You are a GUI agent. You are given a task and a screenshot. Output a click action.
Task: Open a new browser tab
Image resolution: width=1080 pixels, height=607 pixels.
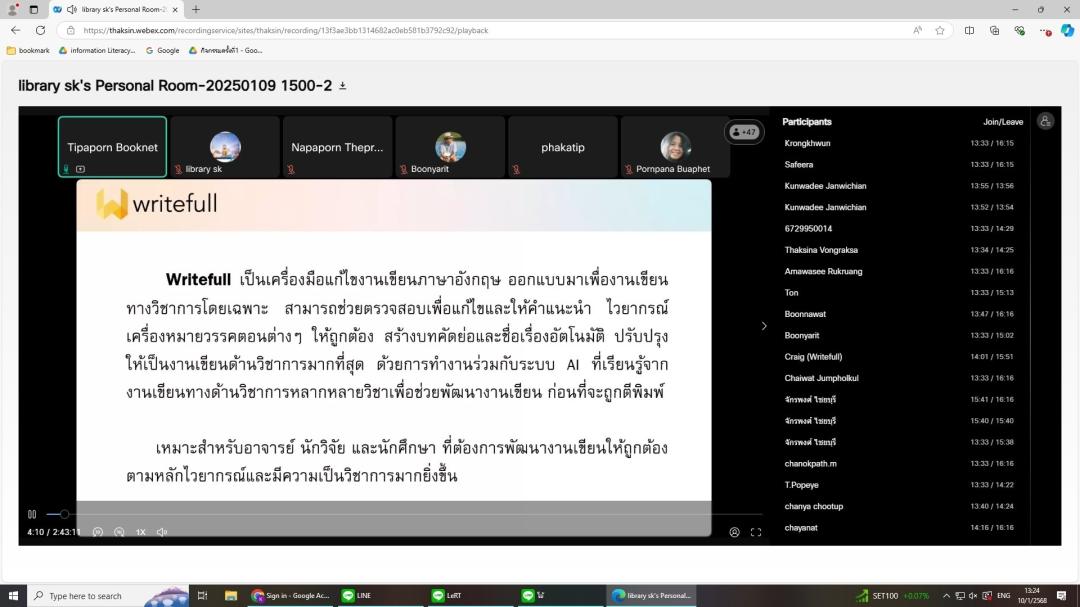pyautogui.click(x=196, y=10)
